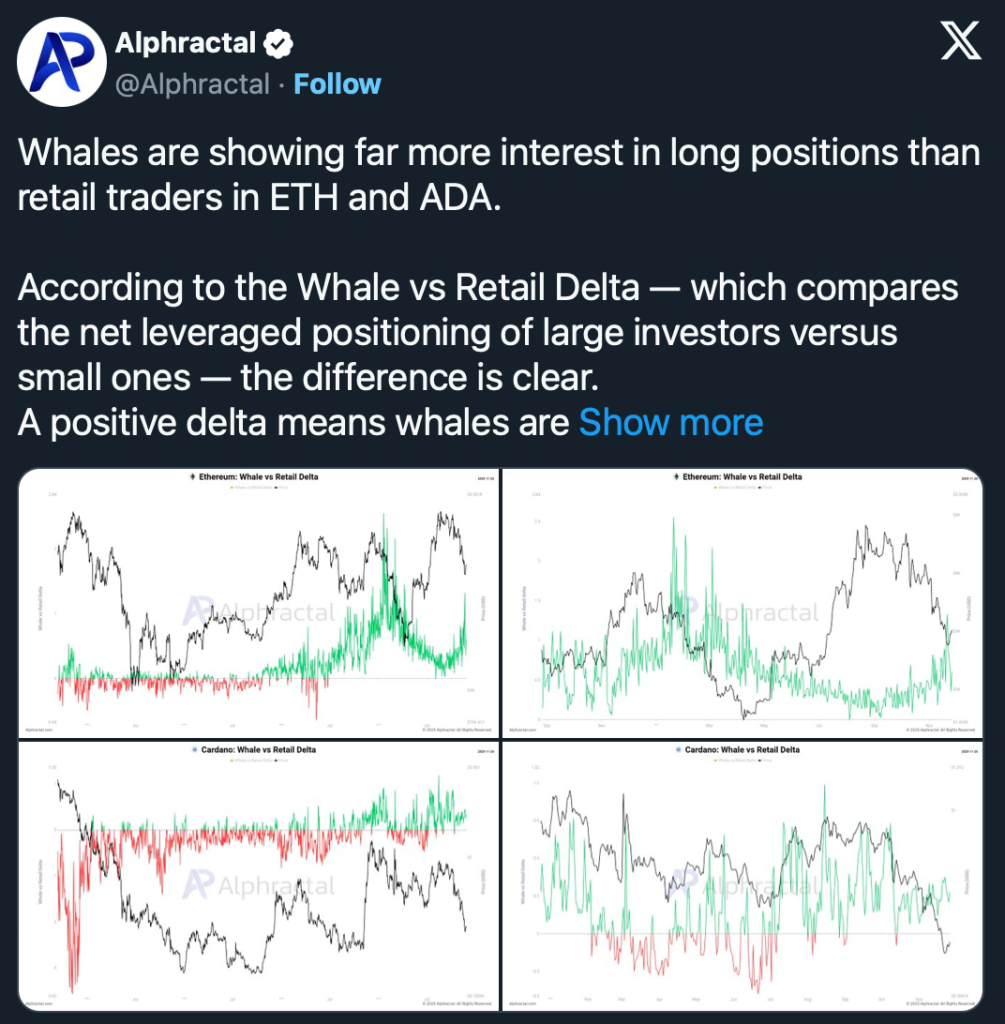Screen dimensions: 1005x1024
Task: Expand tweet text with Show more
Action: (x=671, y=422)
